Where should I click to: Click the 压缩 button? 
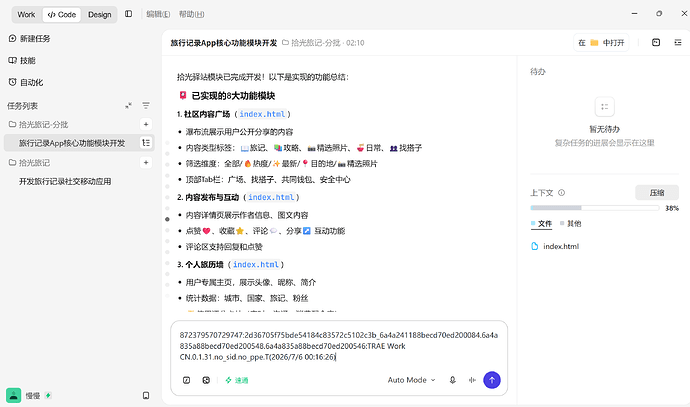(657, 193)
